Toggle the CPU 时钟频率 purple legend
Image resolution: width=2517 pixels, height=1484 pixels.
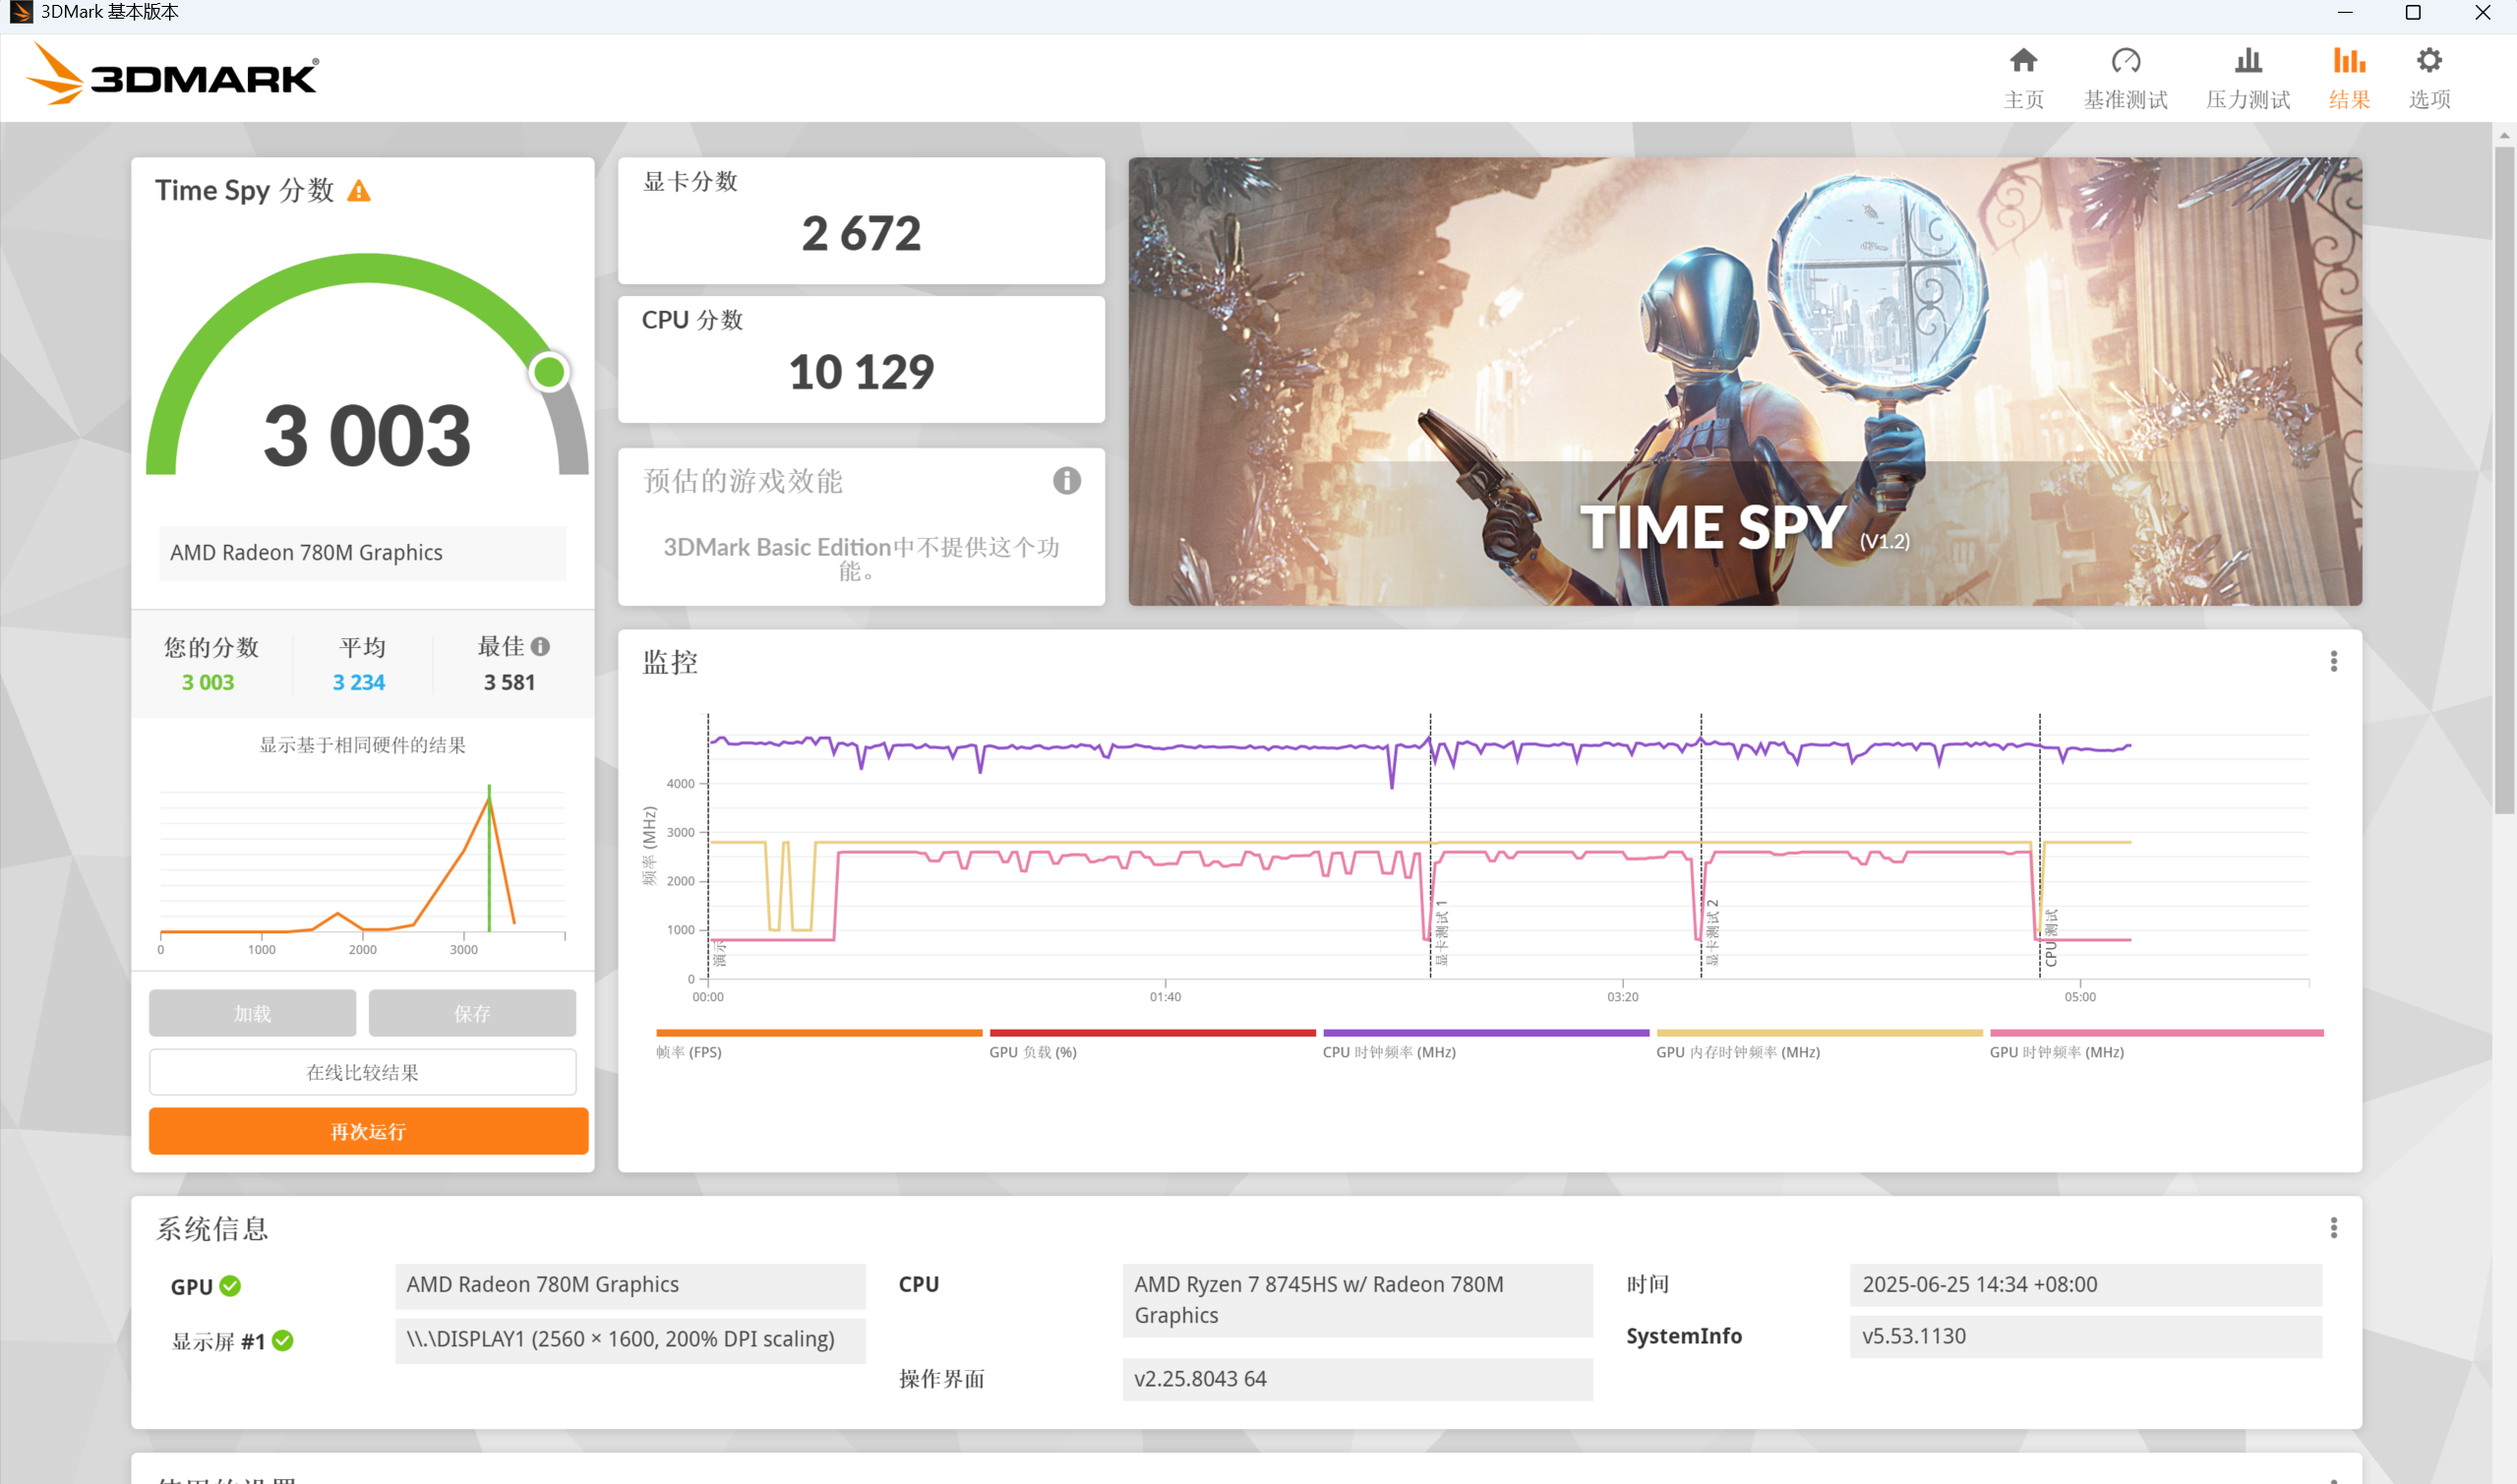coord(1485,1044)
